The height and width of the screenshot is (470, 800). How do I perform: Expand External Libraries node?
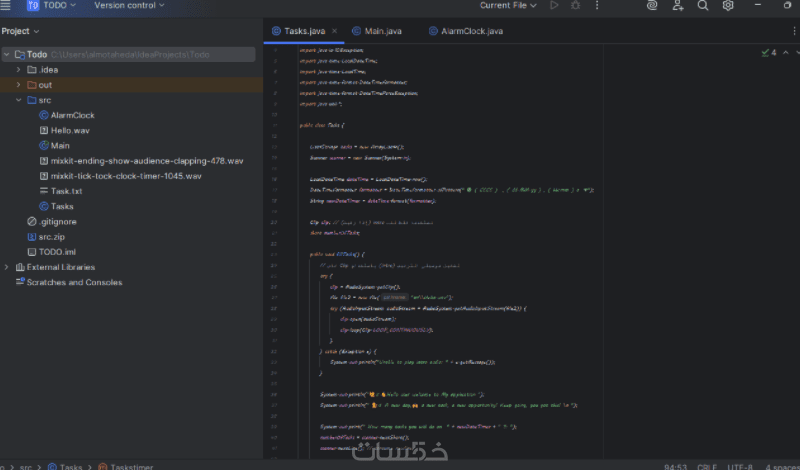tap(7, 267)
